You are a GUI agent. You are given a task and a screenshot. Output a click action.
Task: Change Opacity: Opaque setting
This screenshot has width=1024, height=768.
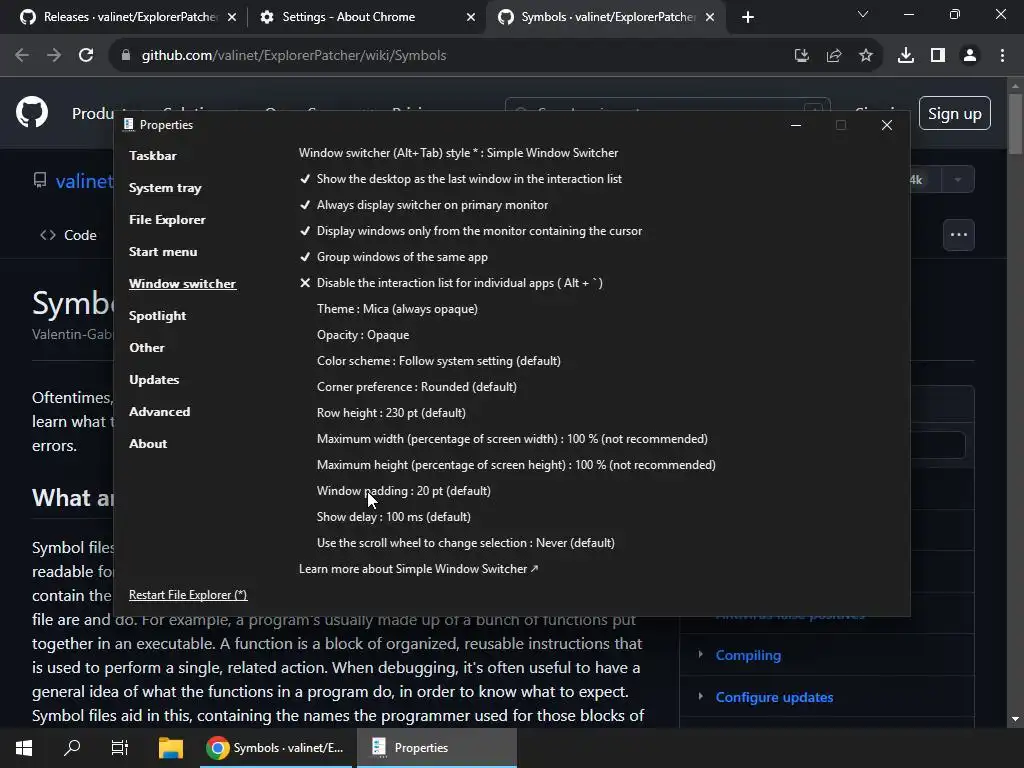click(x=363, y=335)
